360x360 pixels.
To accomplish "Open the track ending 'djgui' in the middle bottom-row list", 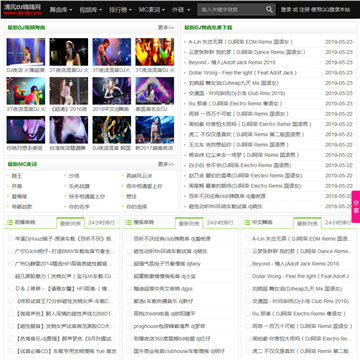I will point(163,289).
